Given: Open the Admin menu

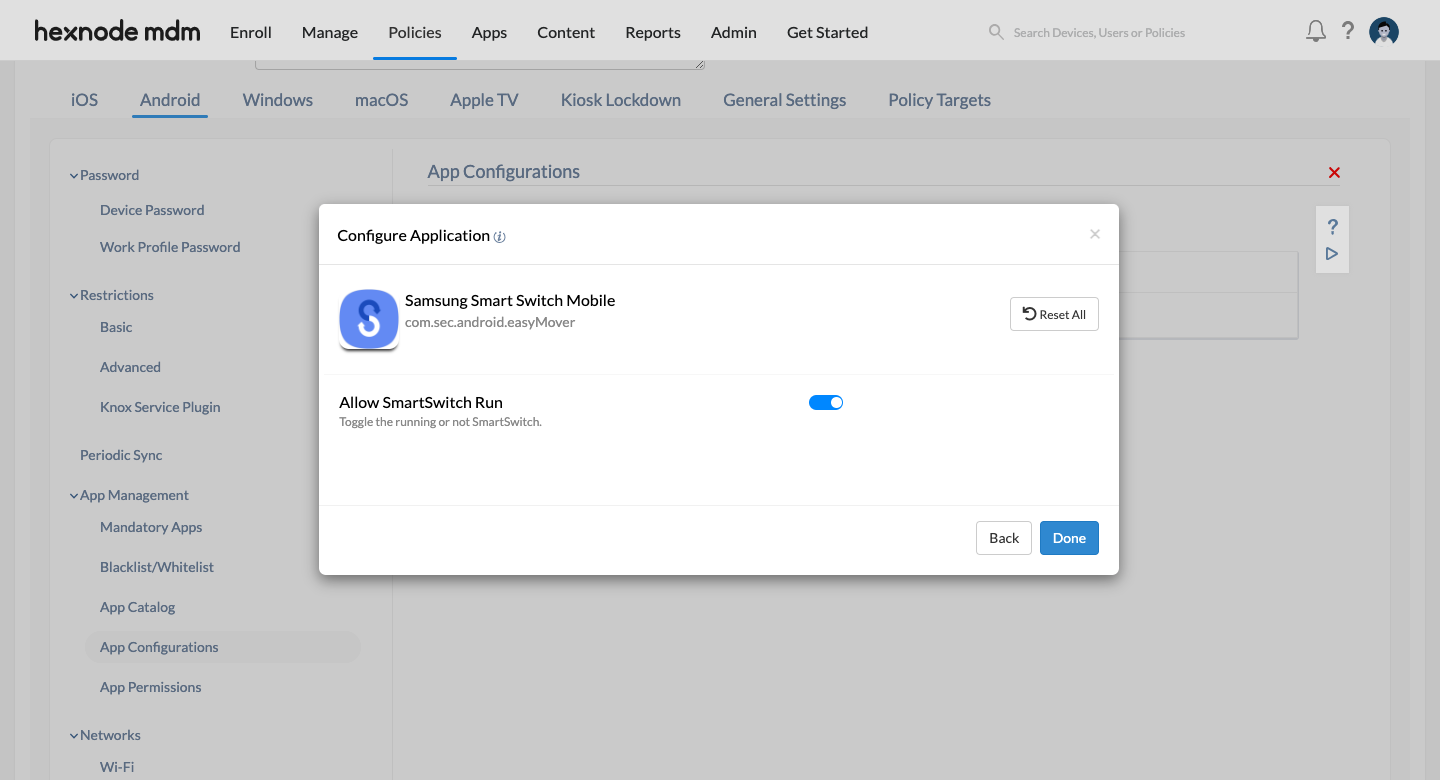Looking at the screenshot, I should (734, 32).
